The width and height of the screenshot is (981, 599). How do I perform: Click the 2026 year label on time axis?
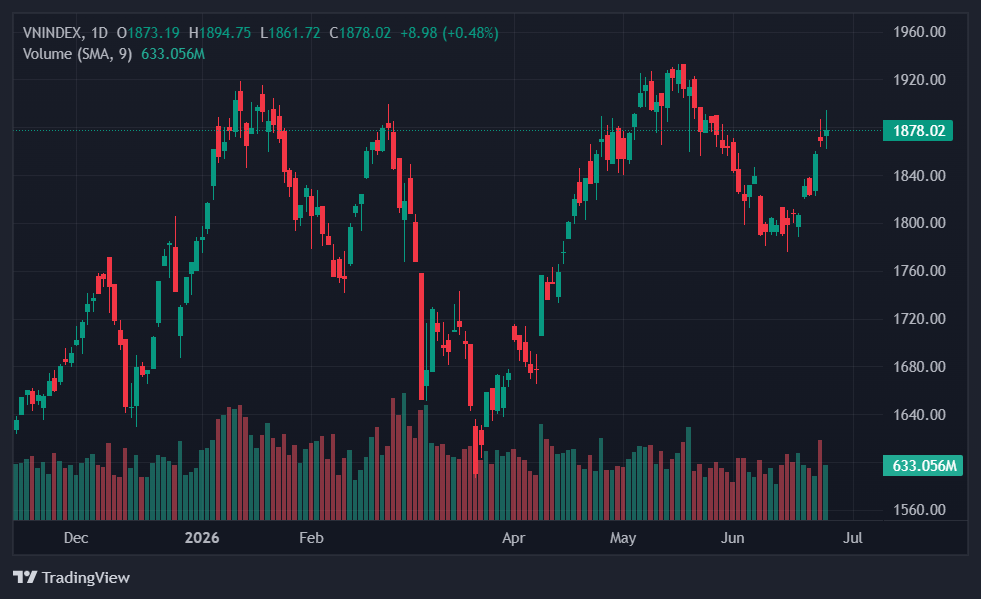[202, 538]
